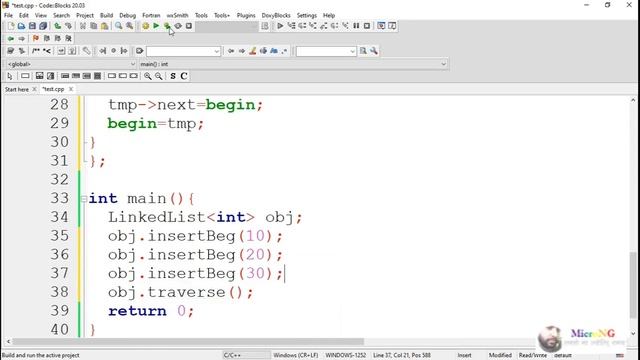Redo the last edit from the toolbar
The height and width of the screenshot is (360, 640).
pos(68,26)
